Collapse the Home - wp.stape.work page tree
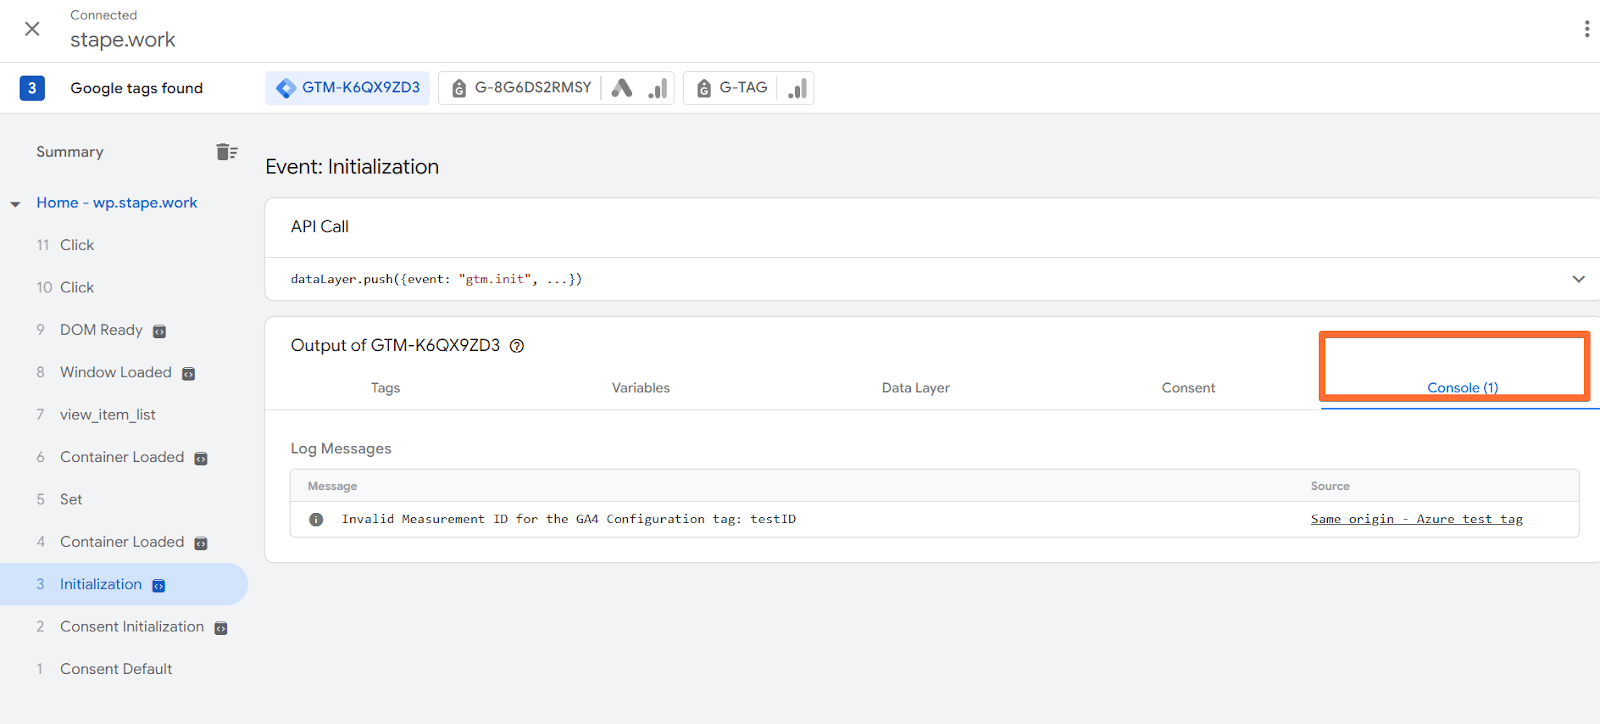Screen dimensions: 1600x724 (15, 204)
